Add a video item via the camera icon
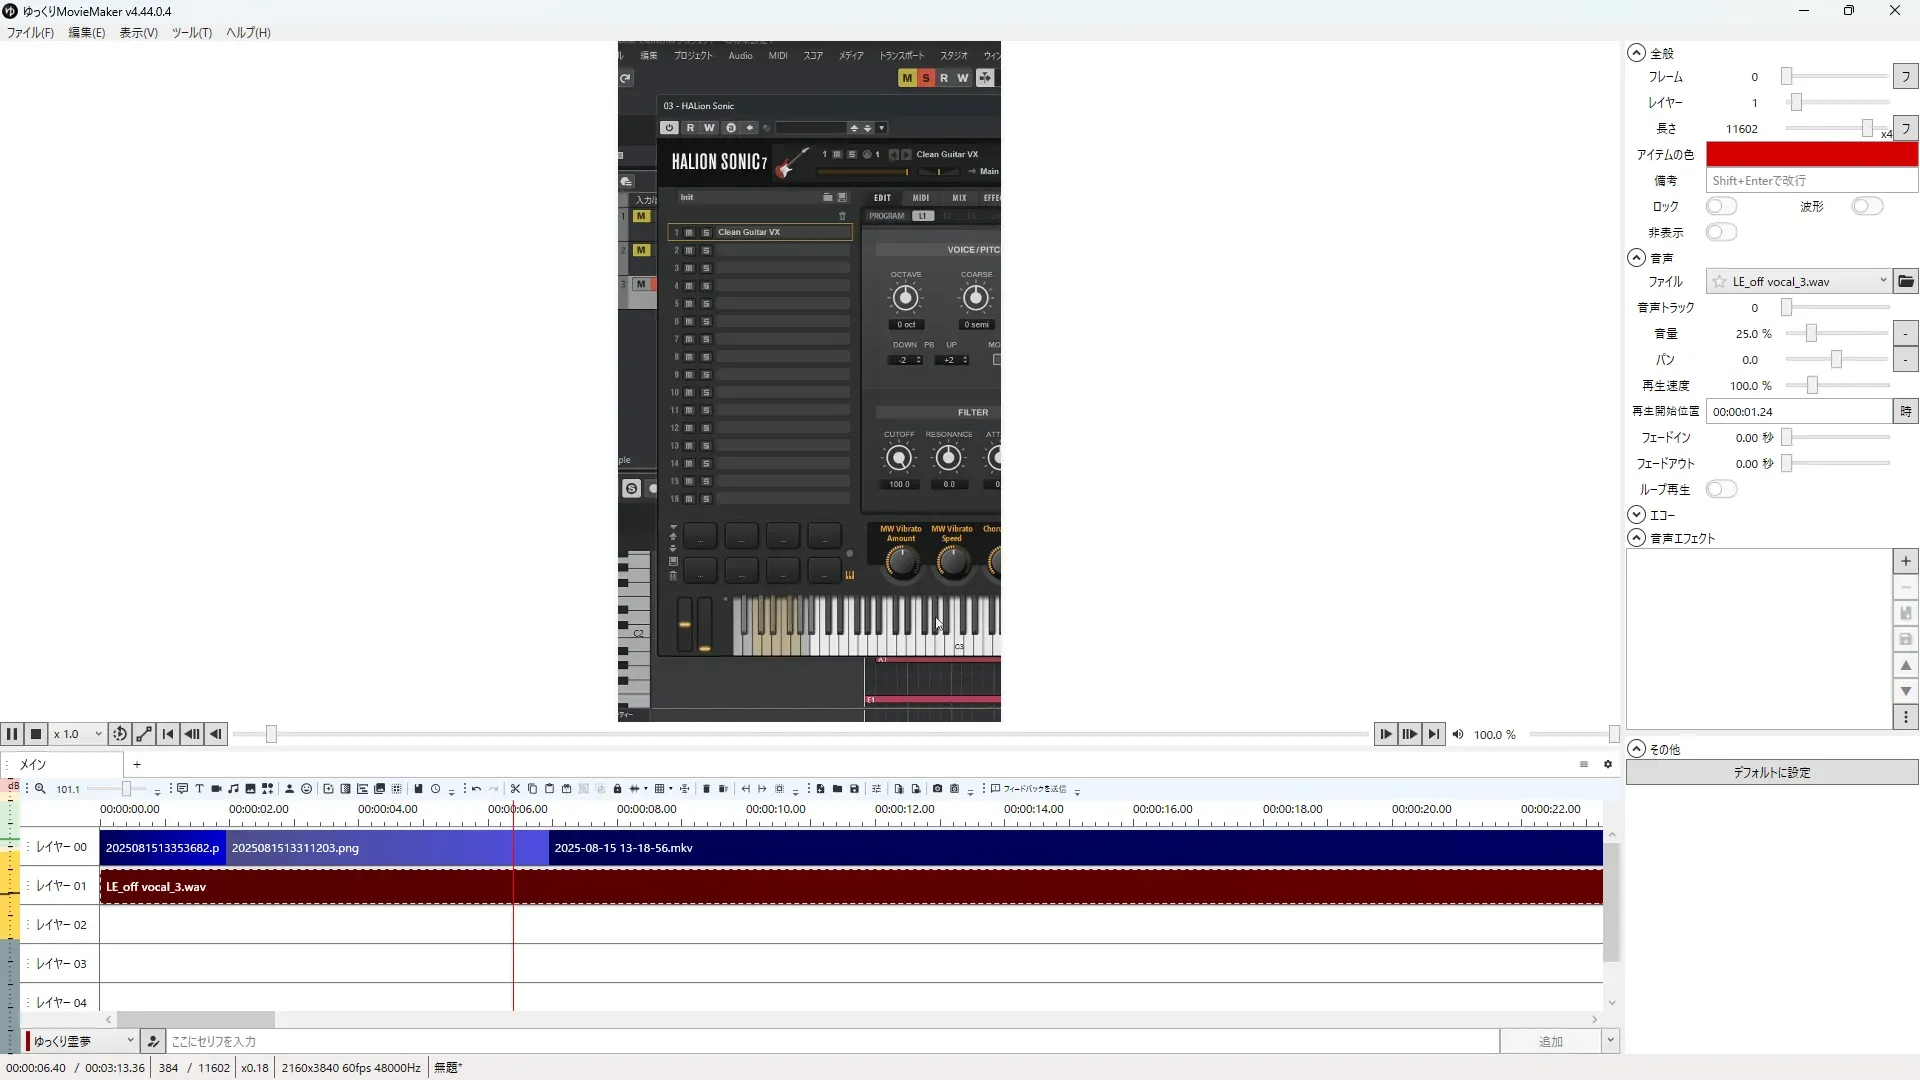Viewport: 1920px width, 1080px height. pyautogui.click(x=216, y=789)
